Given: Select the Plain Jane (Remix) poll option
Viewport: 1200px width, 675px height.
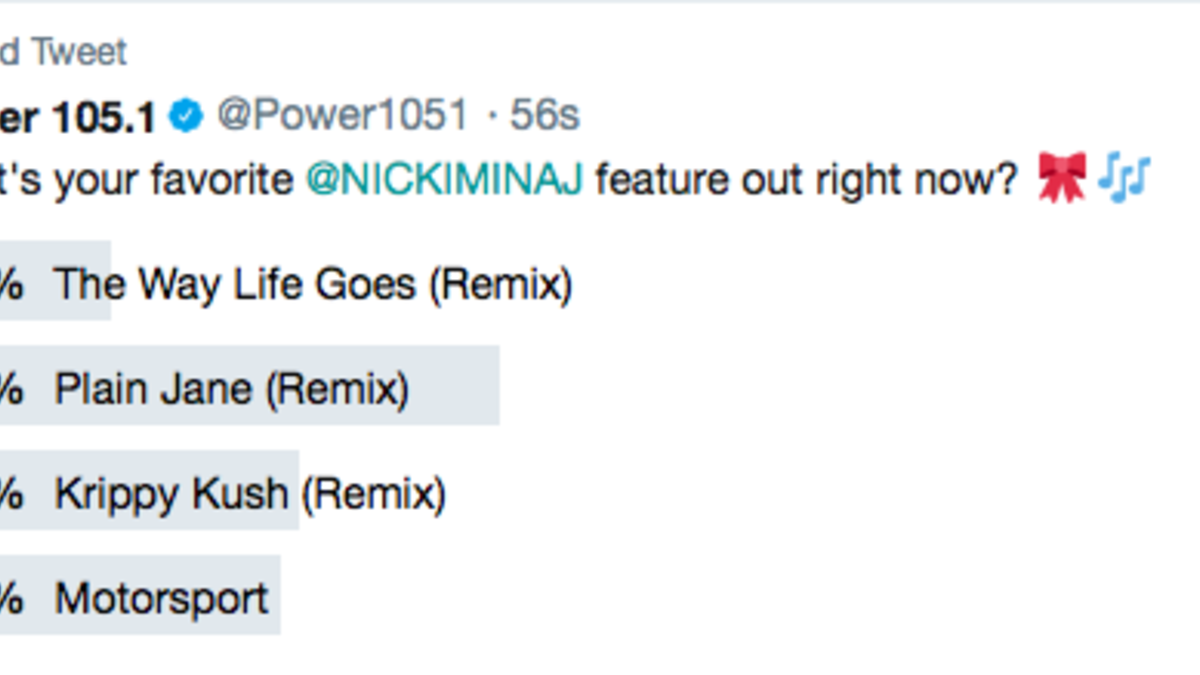Looking at the screenshot, I should coord(231,389).
